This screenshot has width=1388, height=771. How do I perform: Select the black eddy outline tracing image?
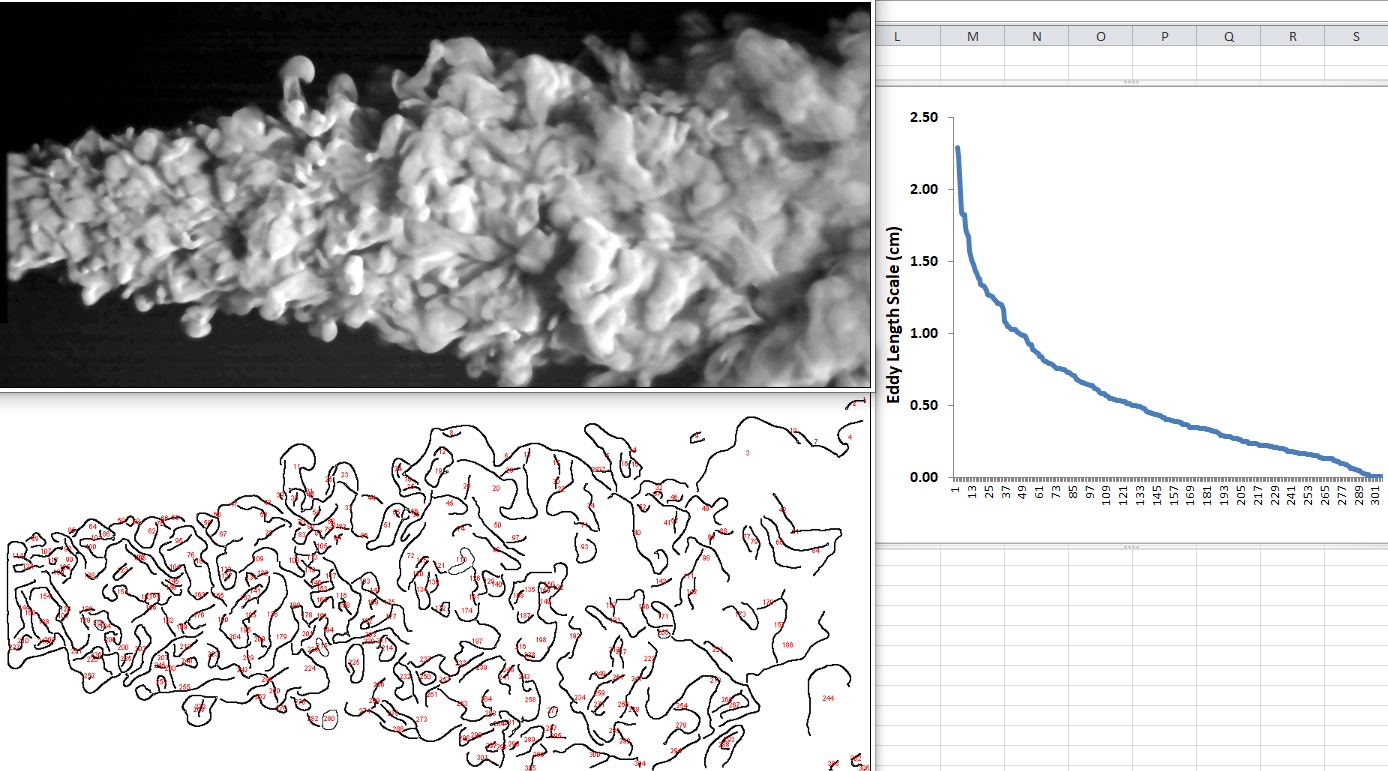pos(435,590)
